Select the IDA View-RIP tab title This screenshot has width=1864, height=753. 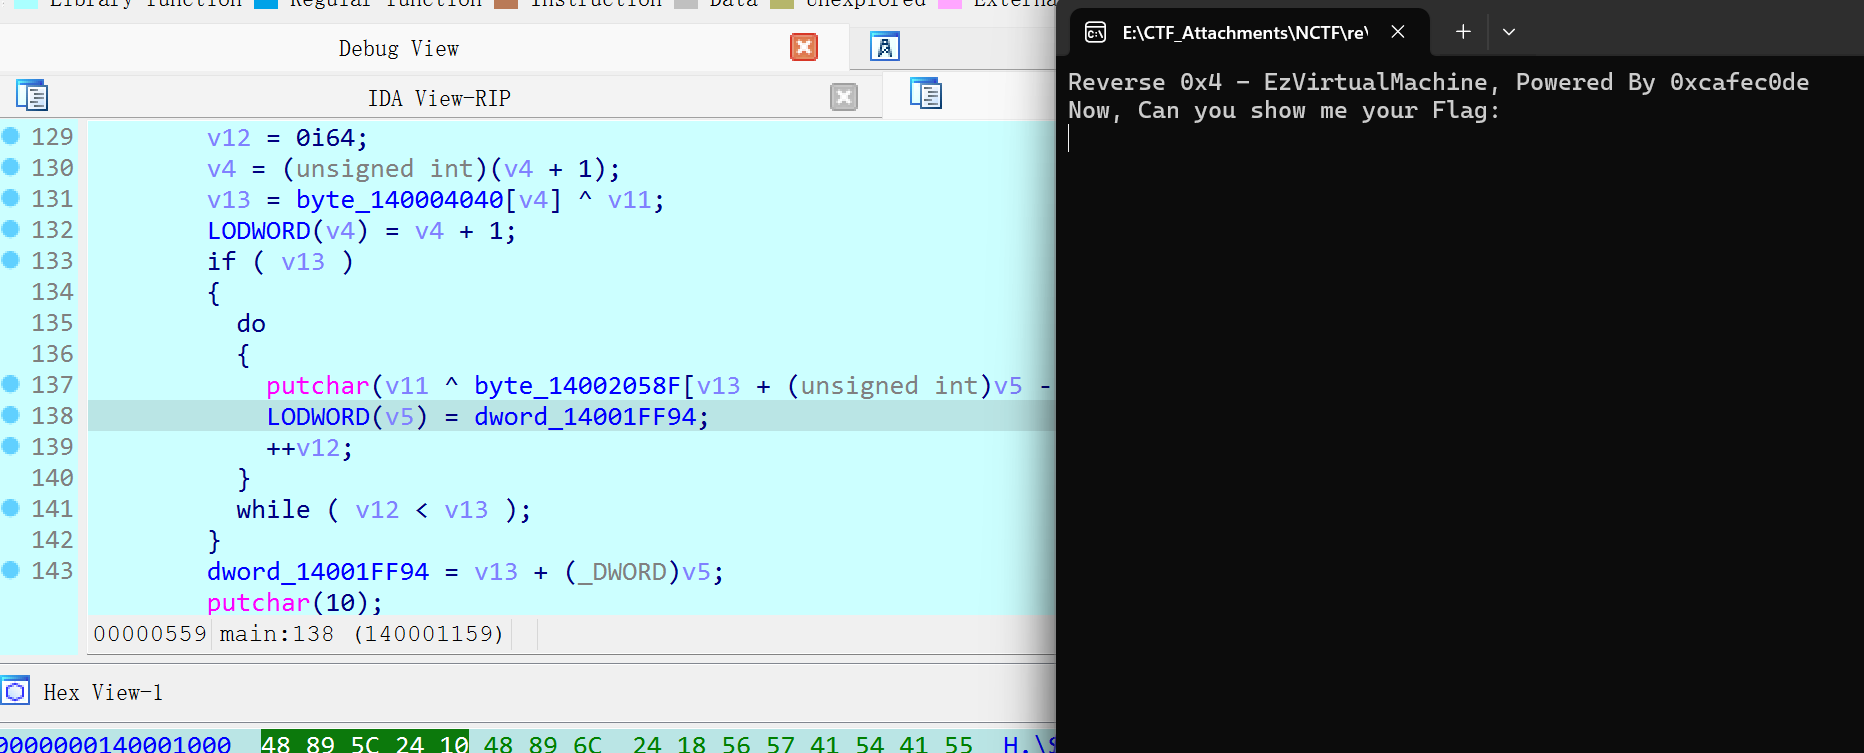coord(439,98)
